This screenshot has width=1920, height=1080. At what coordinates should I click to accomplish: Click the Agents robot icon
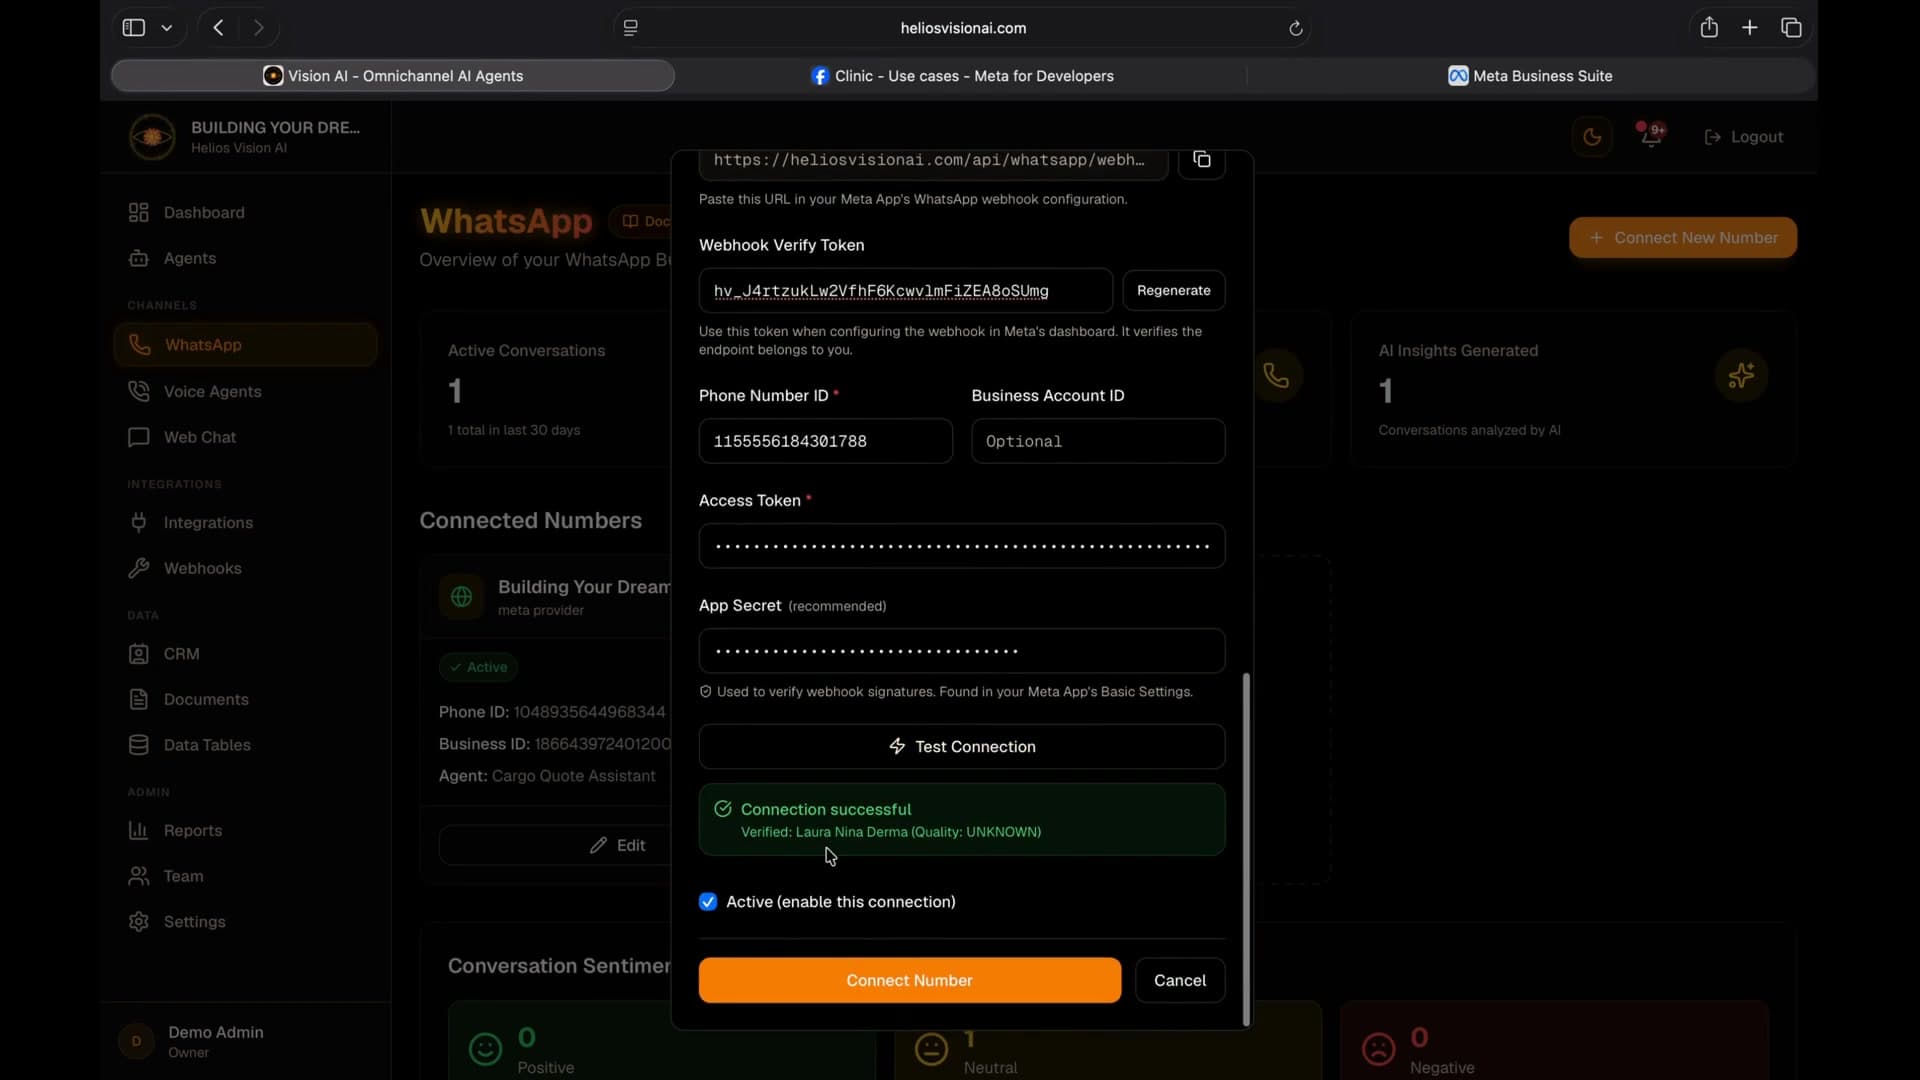coord(139,258)
